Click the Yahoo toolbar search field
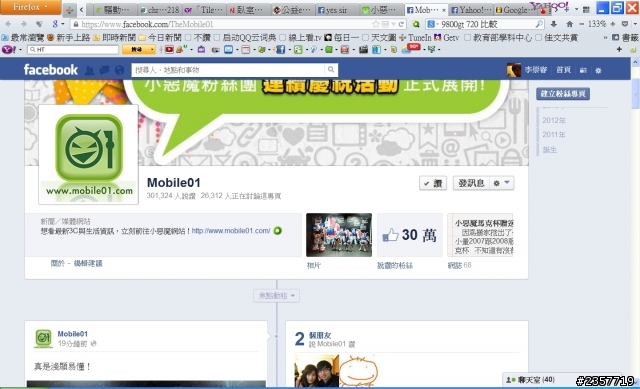Viewport: 640px width, 389px height. coord(73,50)
